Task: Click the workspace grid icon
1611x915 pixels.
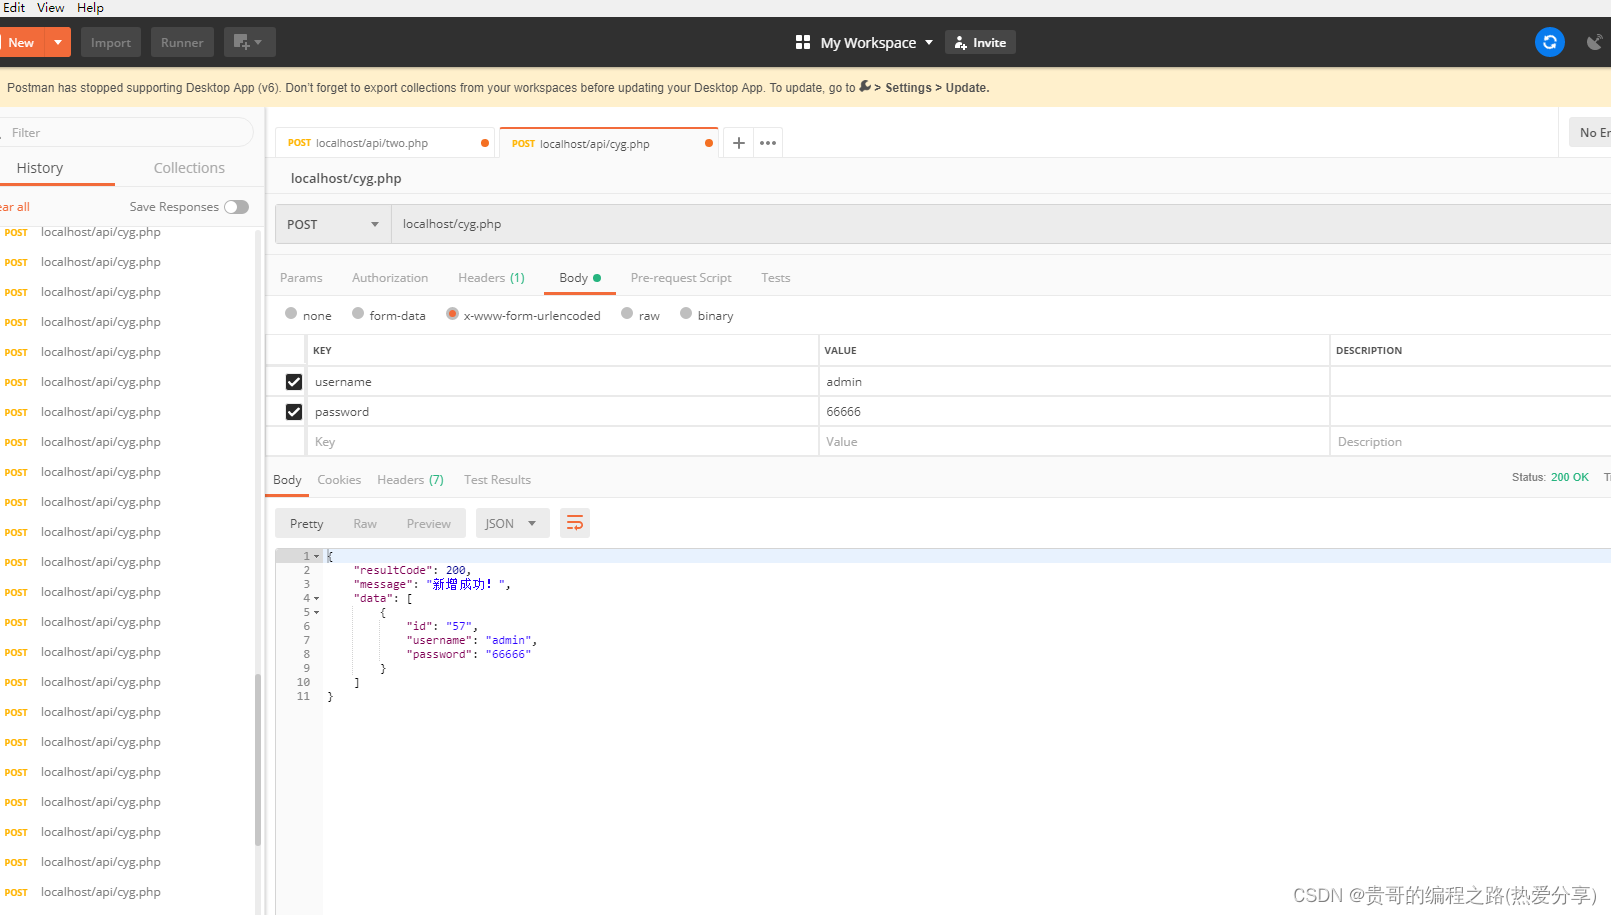Action: pyautogui.click(x=802, y=42)
